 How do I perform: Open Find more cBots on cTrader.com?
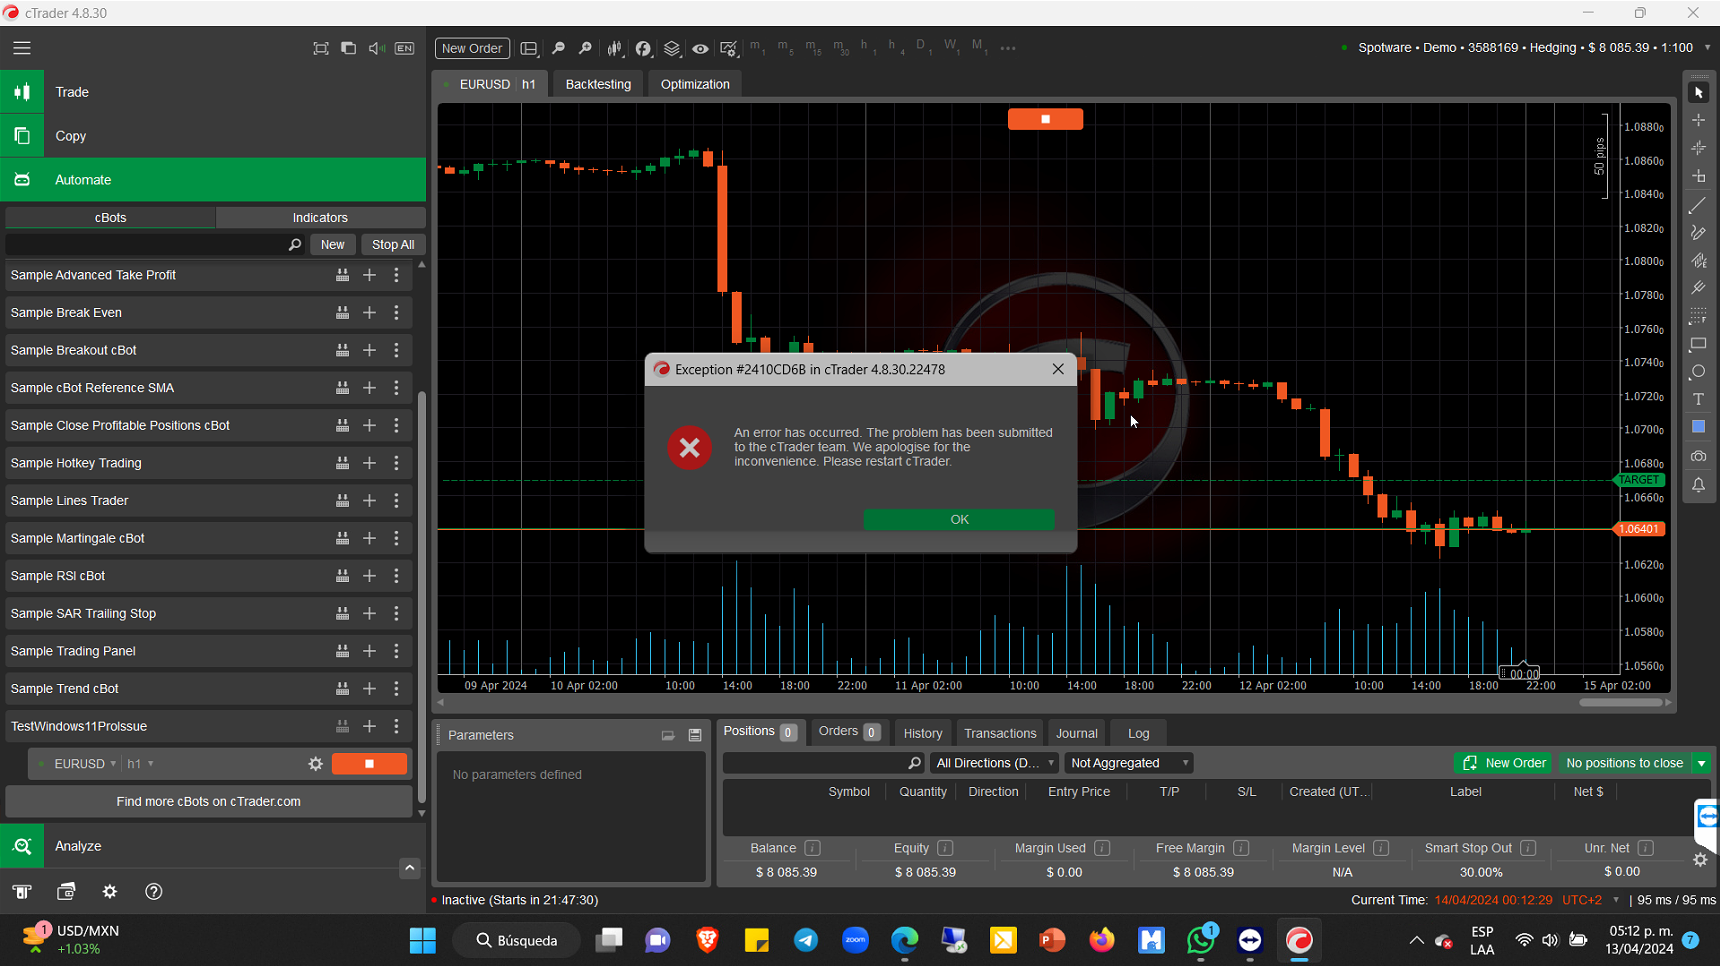(208, 801)
